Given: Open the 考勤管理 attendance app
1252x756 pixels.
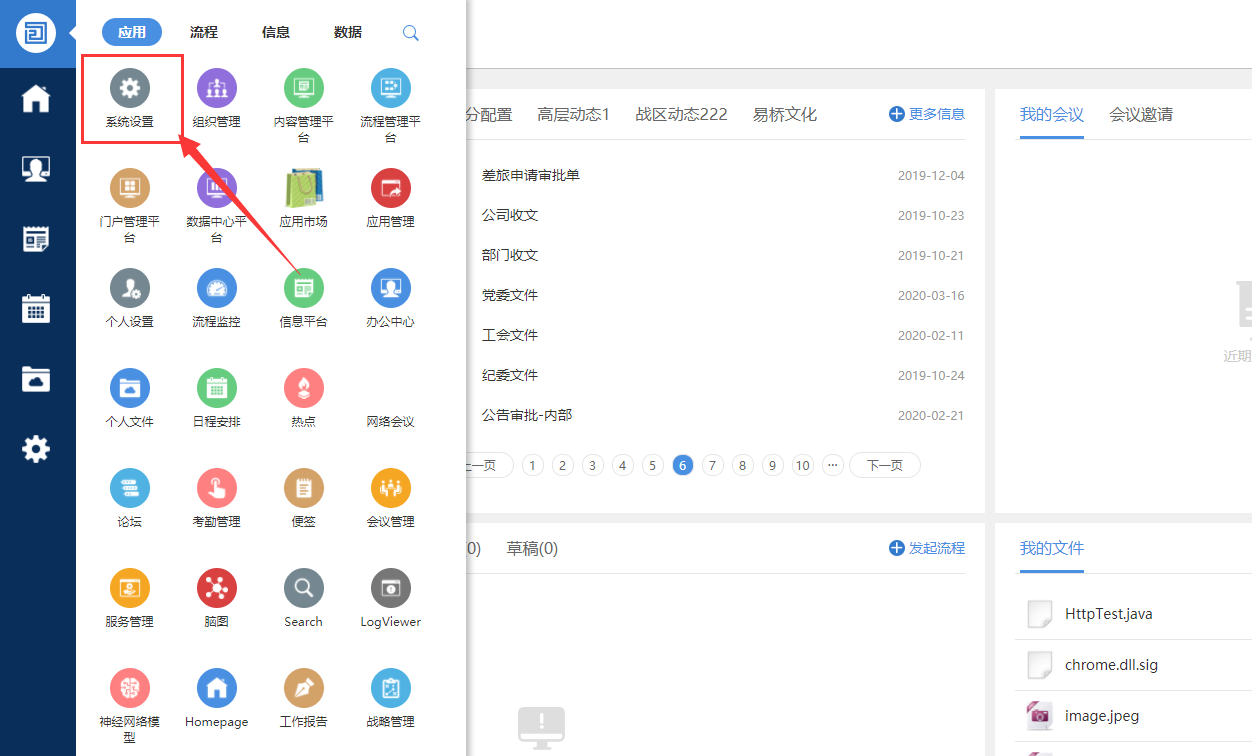Looking at the screenshot, I should click(216, 489).
